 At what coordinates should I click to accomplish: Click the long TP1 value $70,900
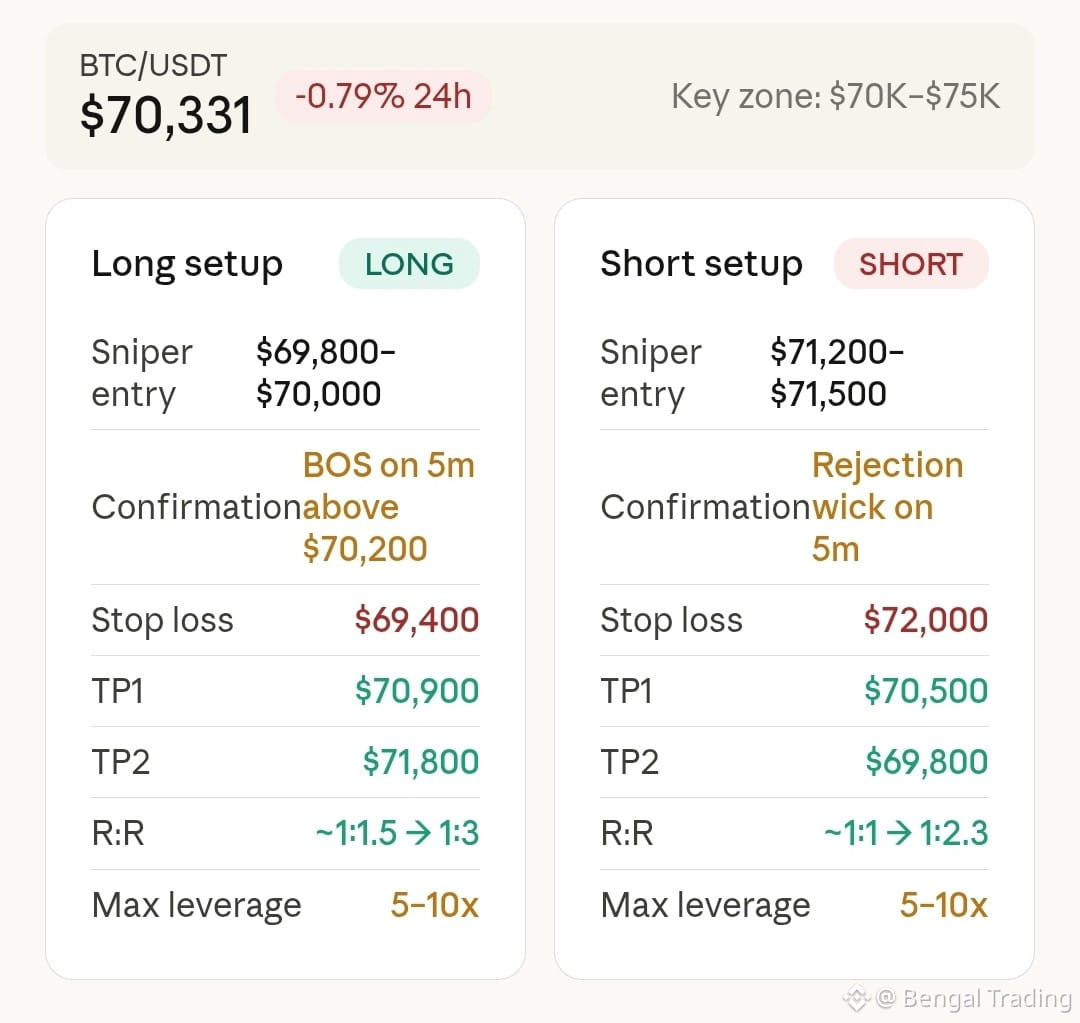tap(417, 691)
